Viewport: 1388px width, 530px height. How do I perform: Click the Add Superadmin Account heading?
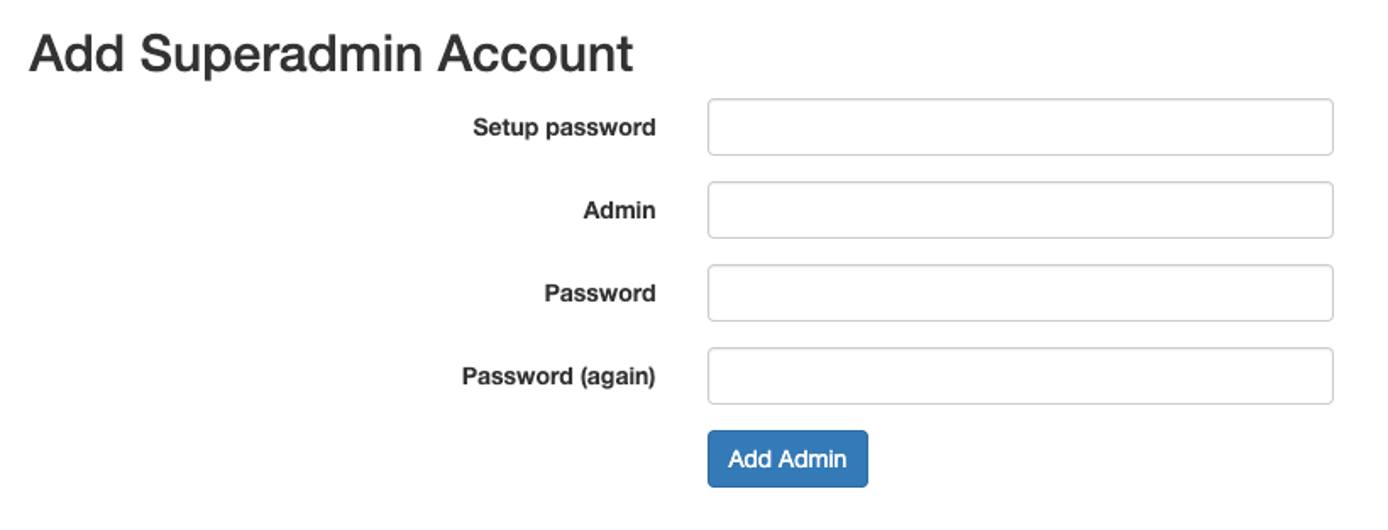331,53
